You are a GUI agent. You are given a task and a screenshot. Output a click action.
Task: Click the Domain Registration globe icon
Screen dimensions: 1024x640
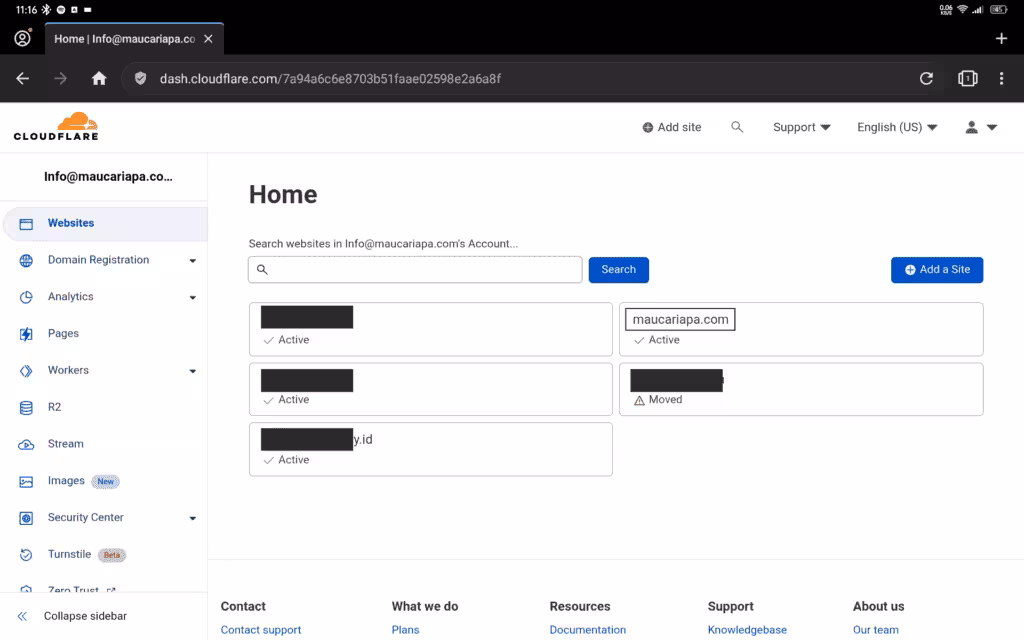(x=26, y=261)
